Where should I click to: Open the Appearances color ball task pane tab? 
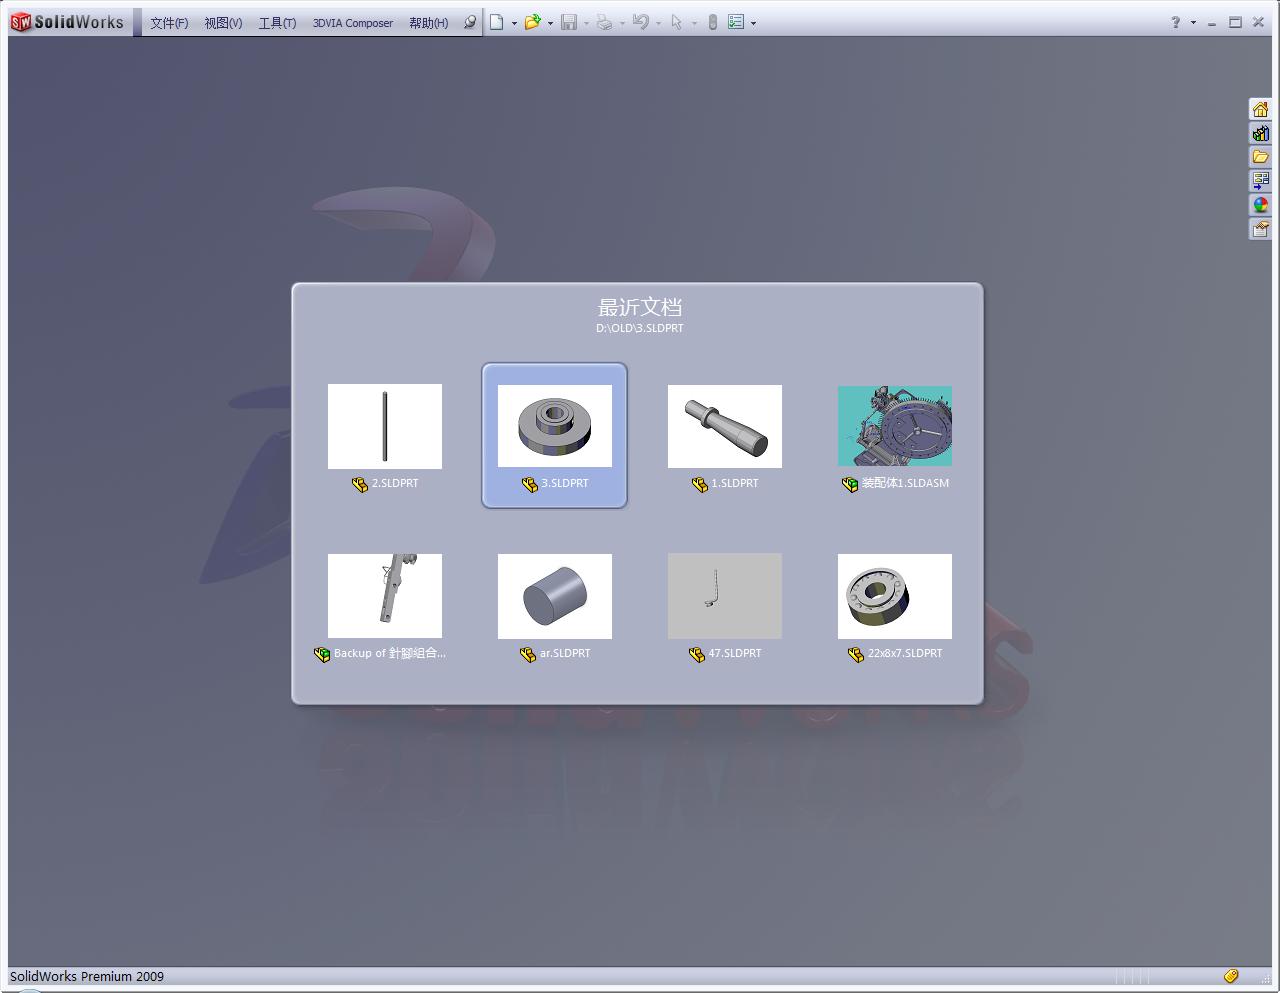click(1260, 205)
